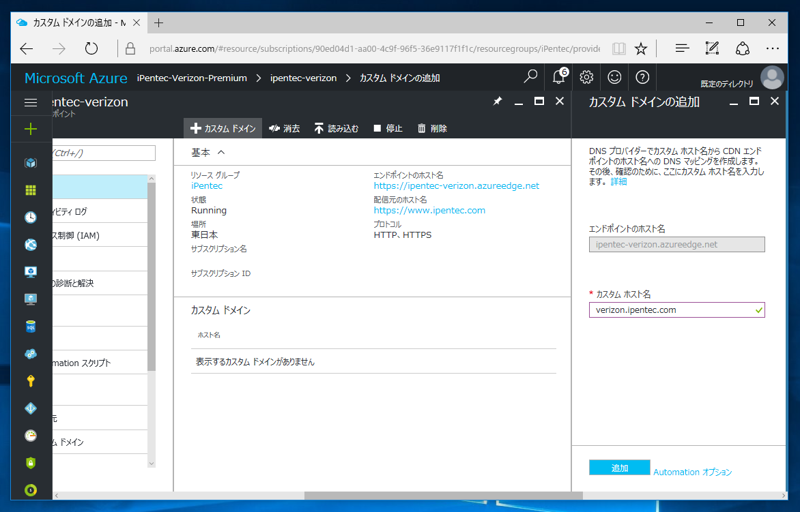Pin the ipentec-verizon blade to dashboard
The height and width of the screenshot is (512, 800).
tap(497, 101)
